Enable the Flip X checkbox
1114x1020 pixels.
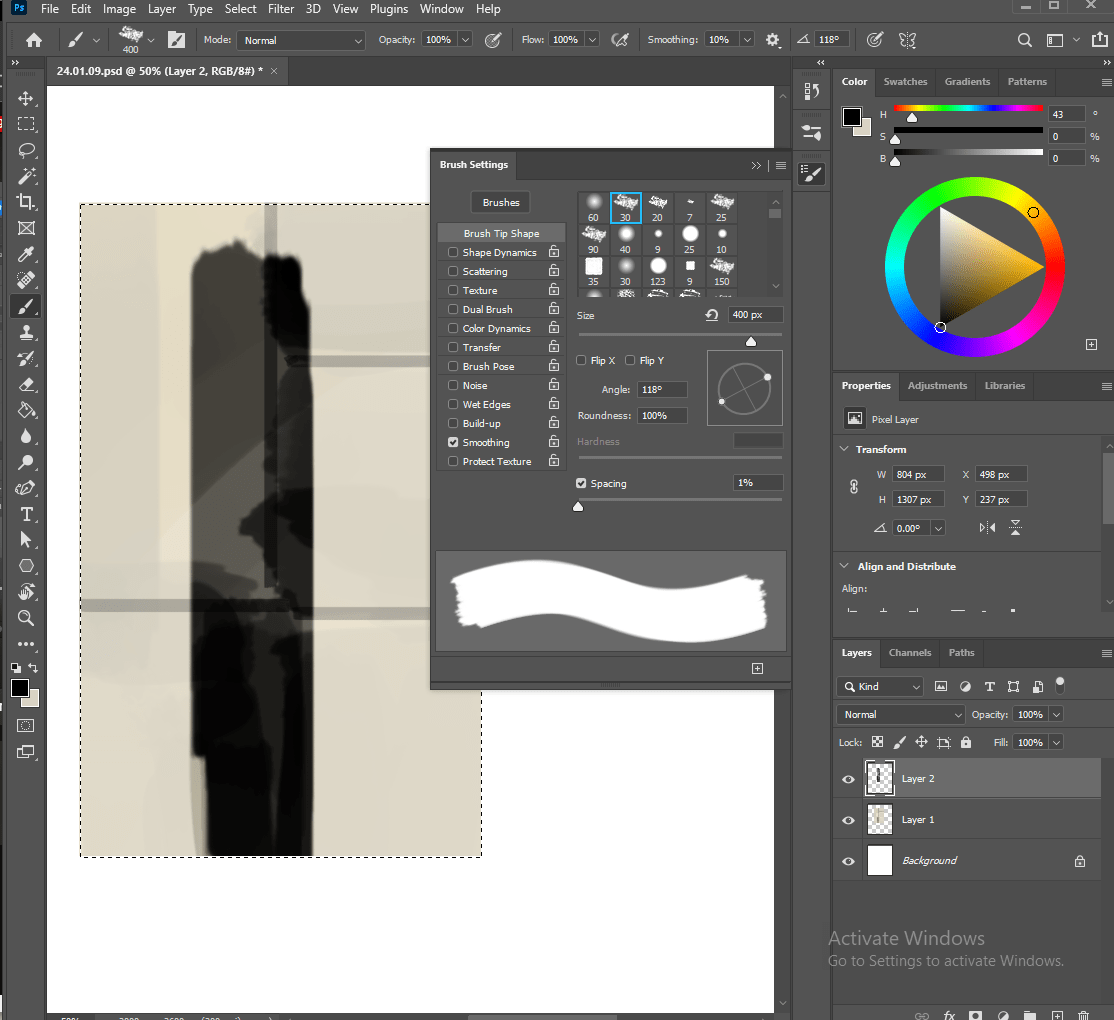[x=580, y=360]
